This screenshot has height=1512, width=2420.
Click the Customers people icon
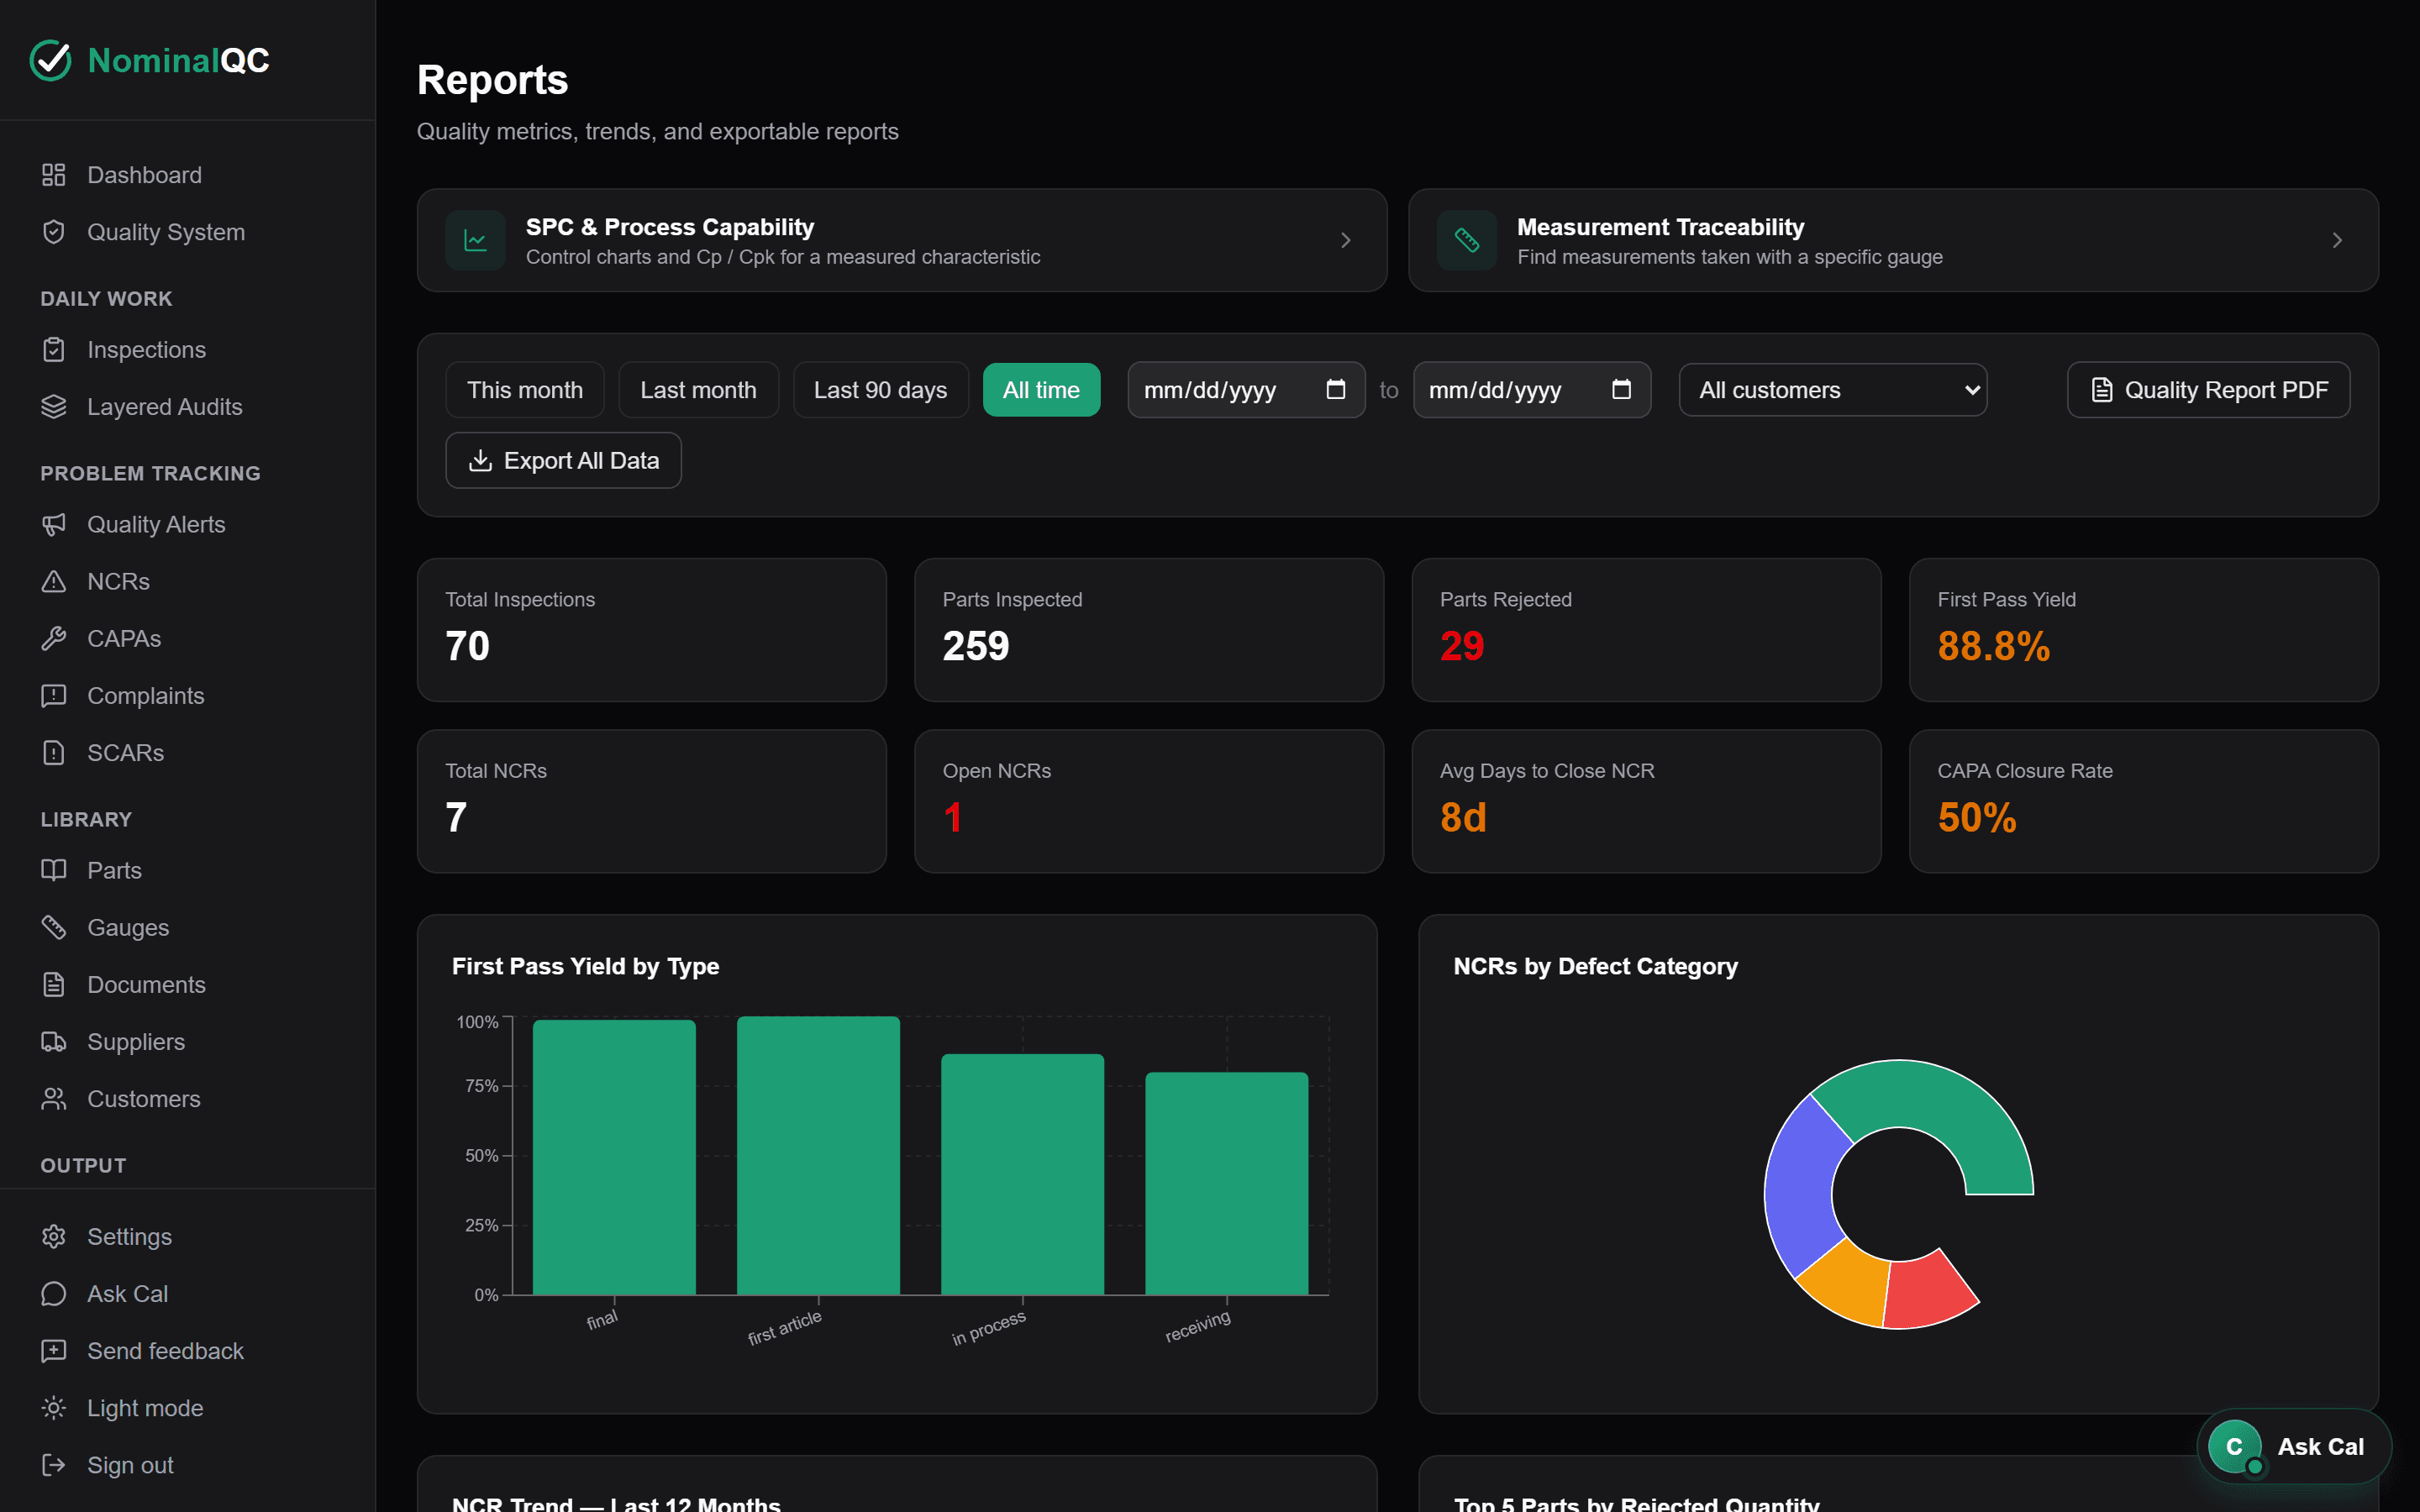click(54, 1099)
